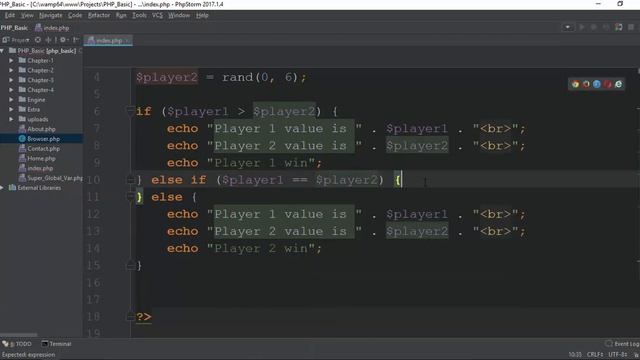
Task: Collapse PHP_Basic project root arrow
Action: pos(2,51)
